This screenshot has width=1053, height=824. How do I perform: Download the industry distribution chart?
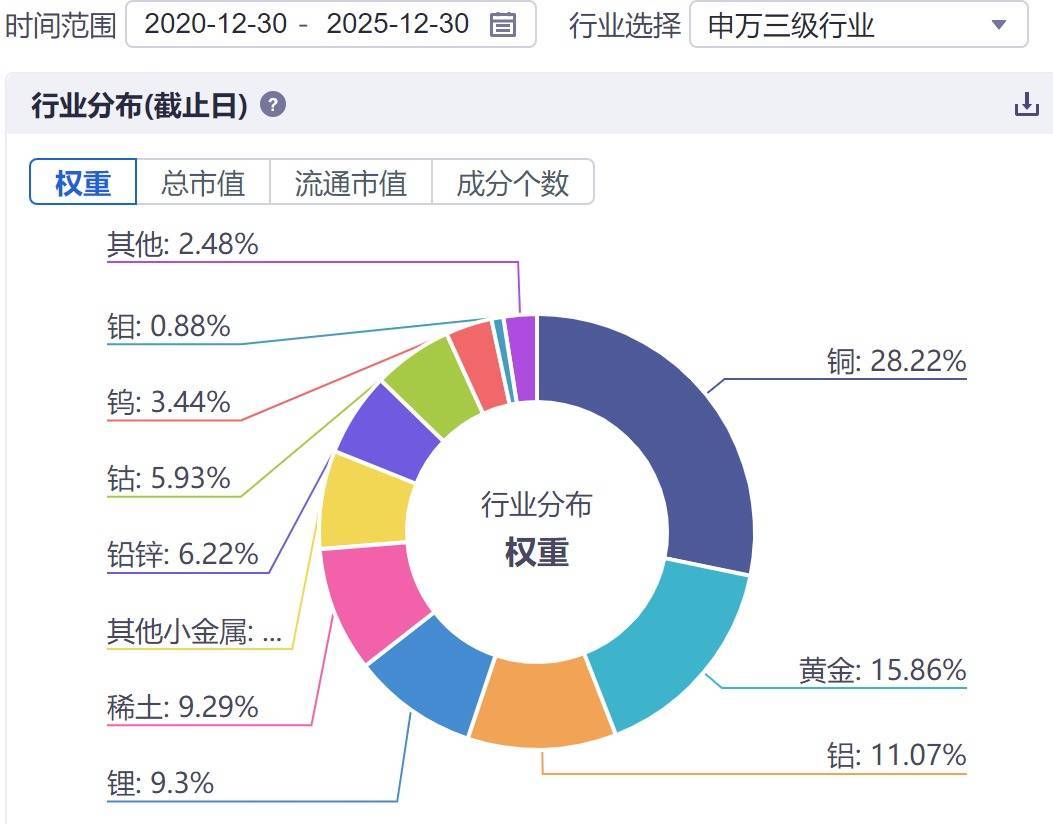[1027, 104]
